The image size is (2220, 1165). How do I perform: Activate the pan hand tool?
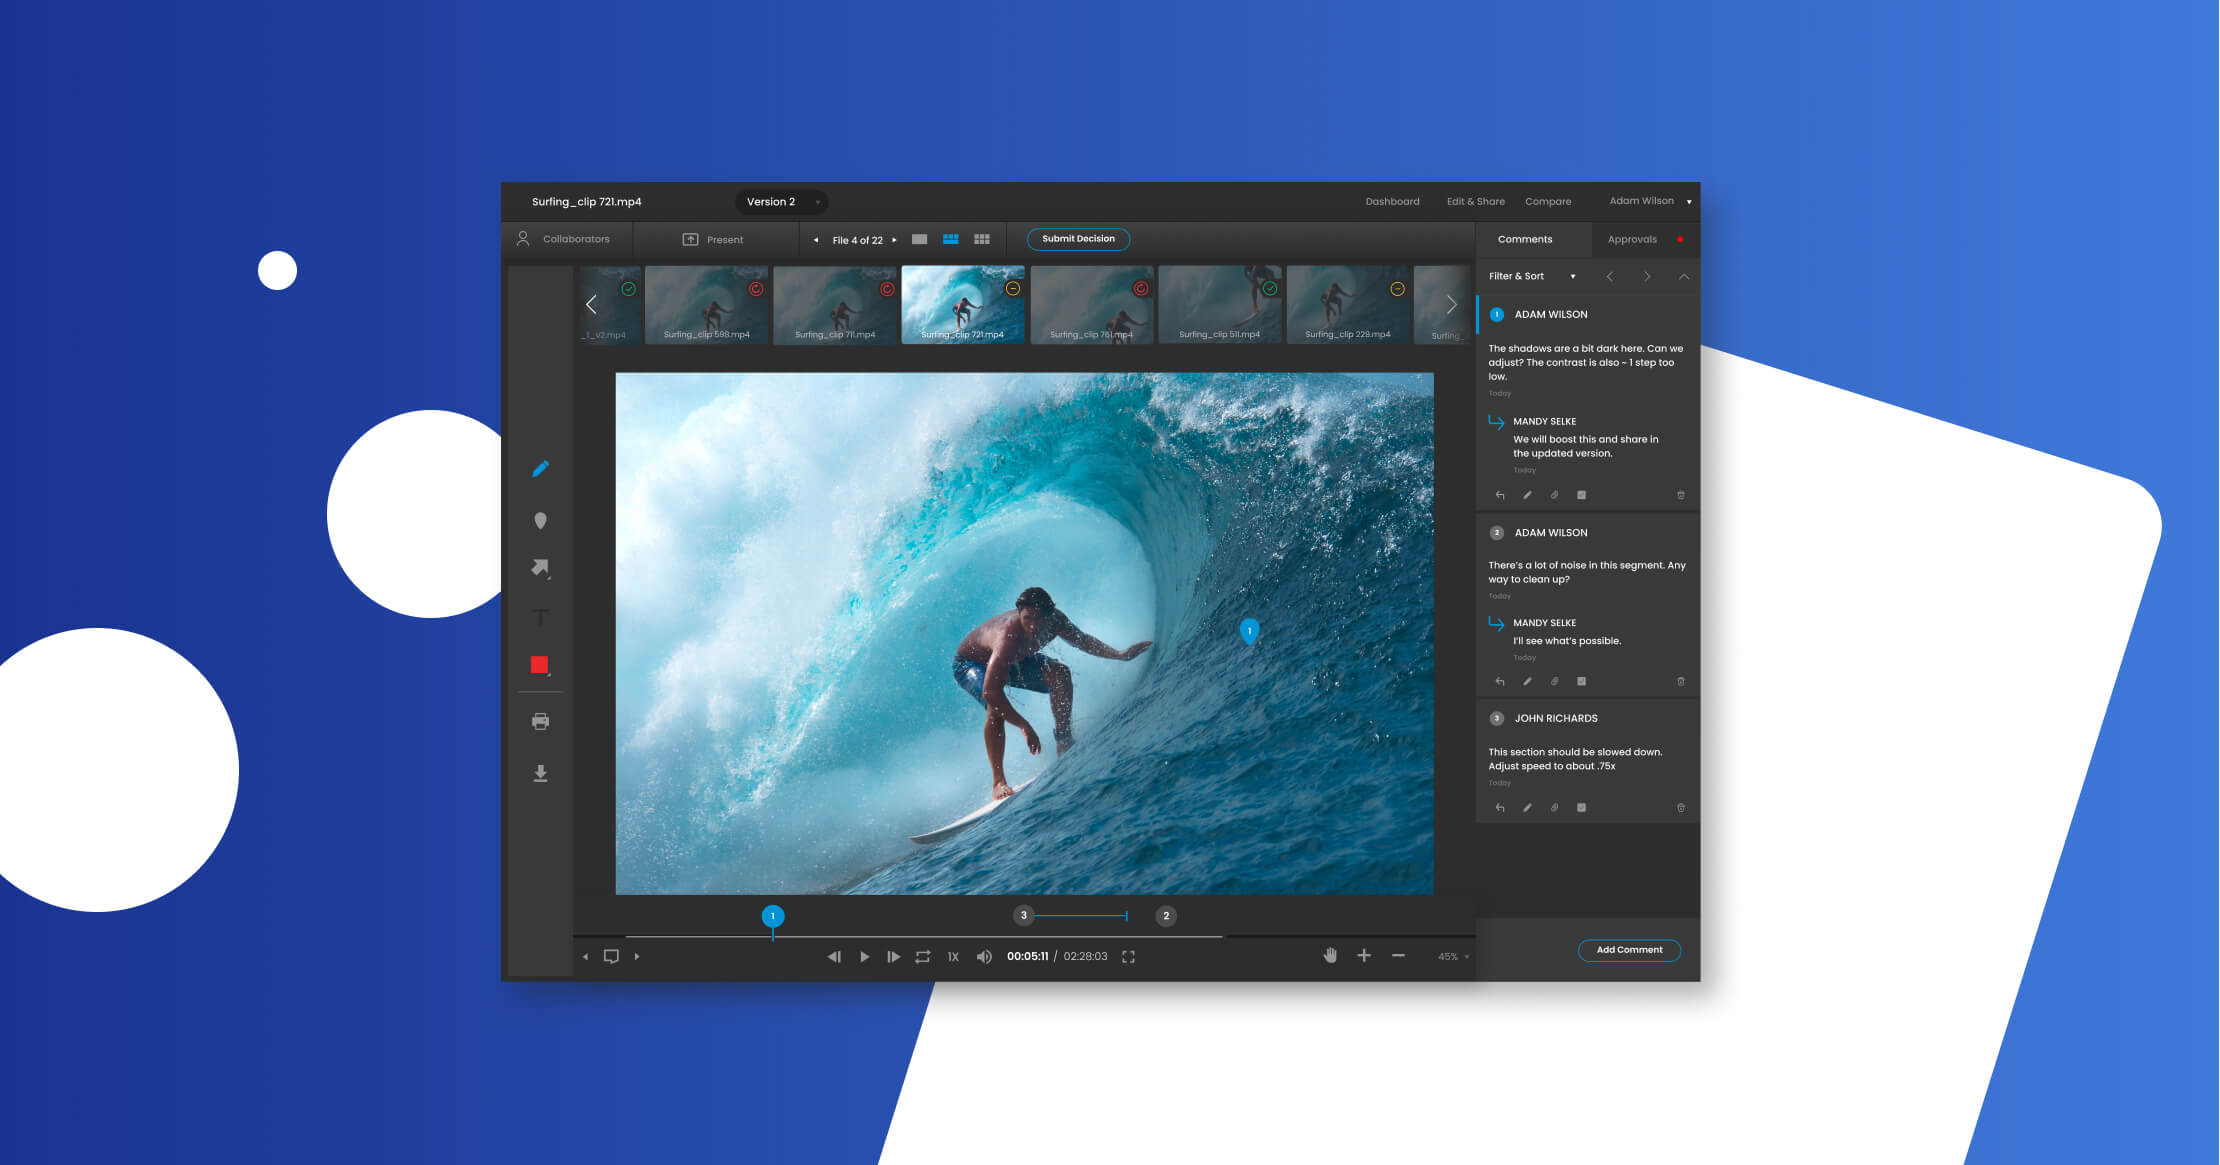click(1330, 955)
